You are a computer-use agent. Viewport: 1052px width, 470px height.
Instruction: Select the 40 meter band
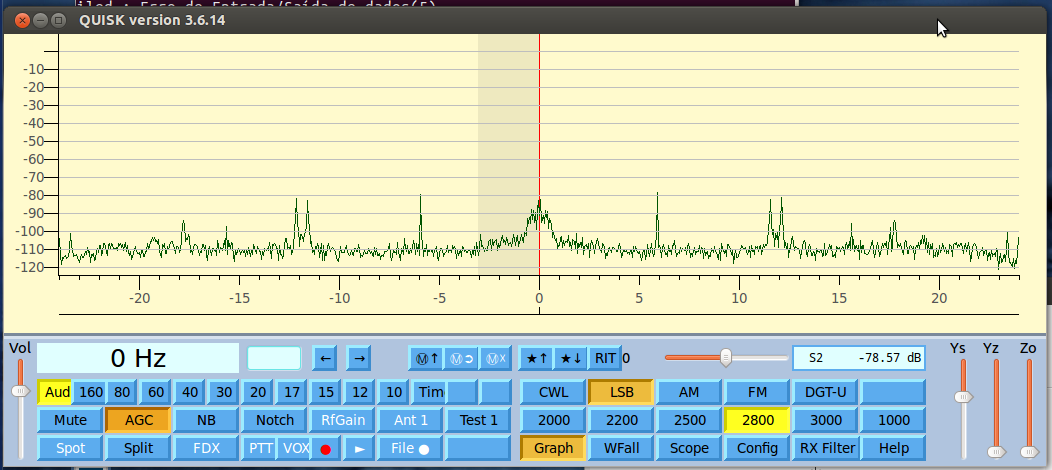pyautogui.click(x=190, y=392)
